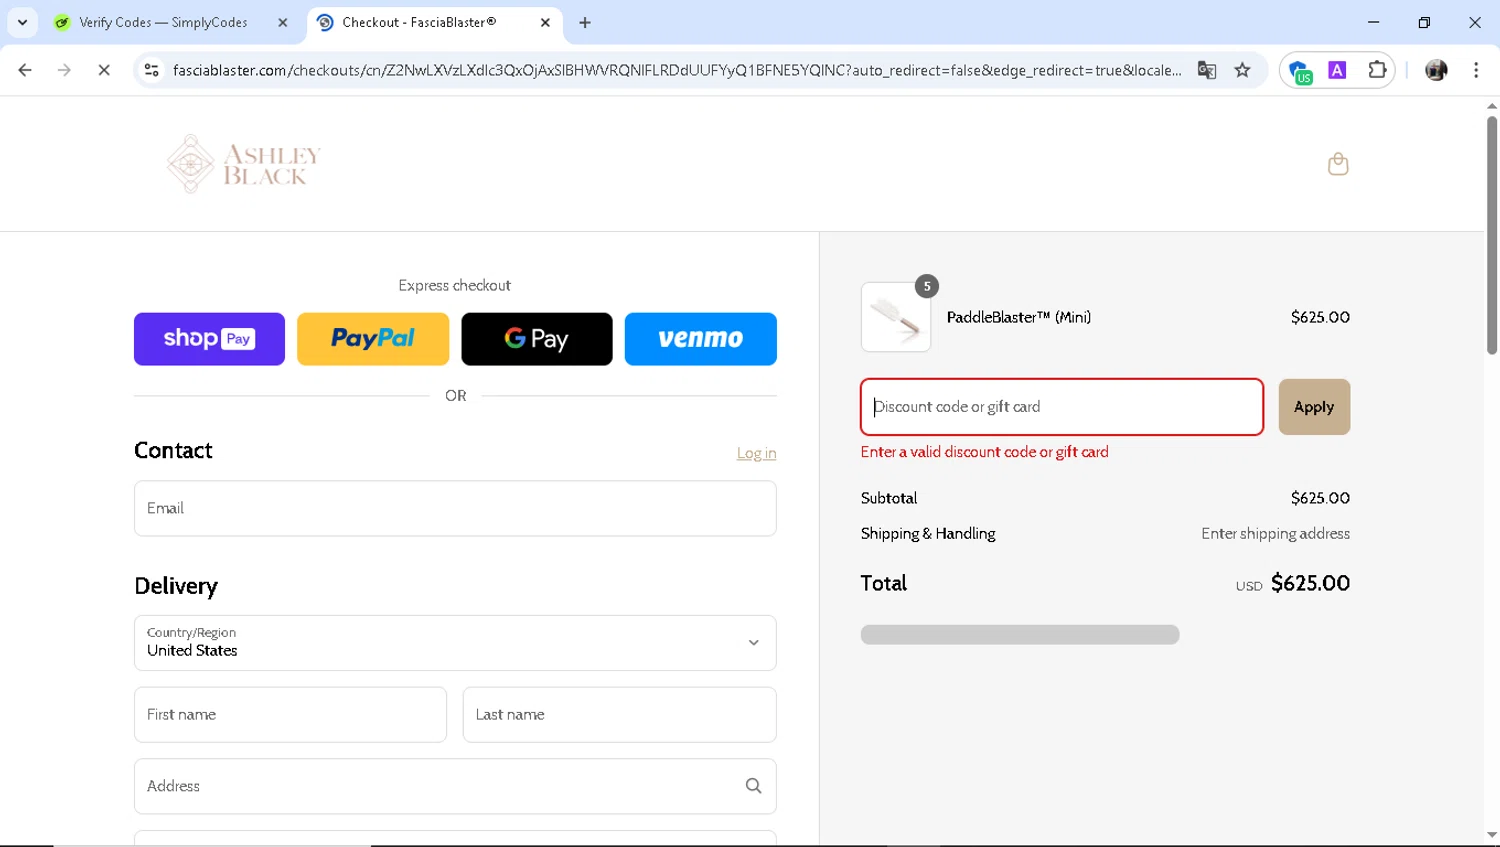
Task: Click the Ashley Black logo
Action: point(244,164)
